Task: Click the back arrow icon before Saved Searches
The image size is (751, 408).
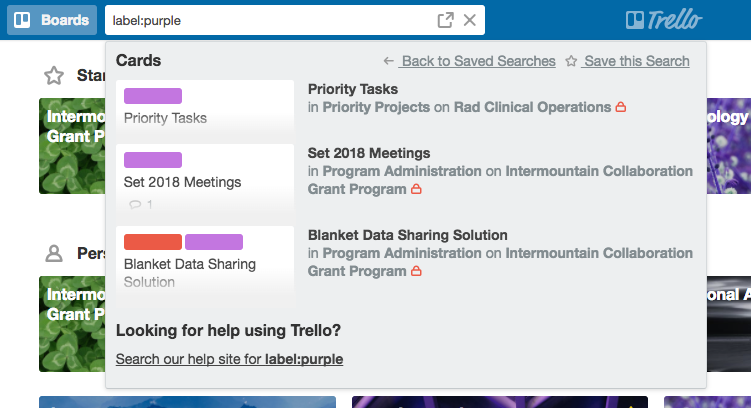Action: coord(389,61)
